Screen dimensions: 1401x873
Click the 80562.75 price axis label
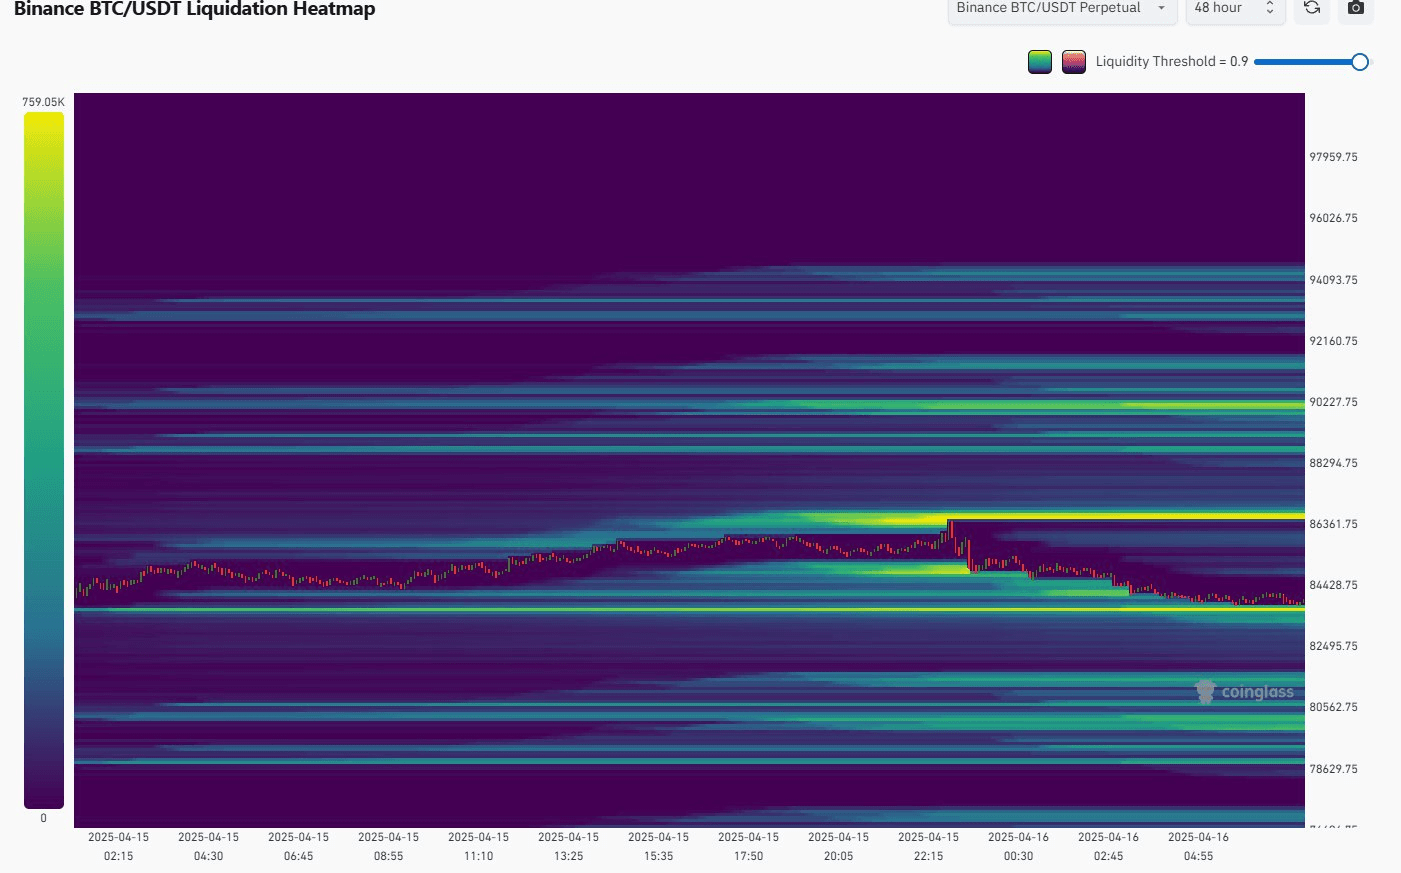click(x=1334, y=707)
